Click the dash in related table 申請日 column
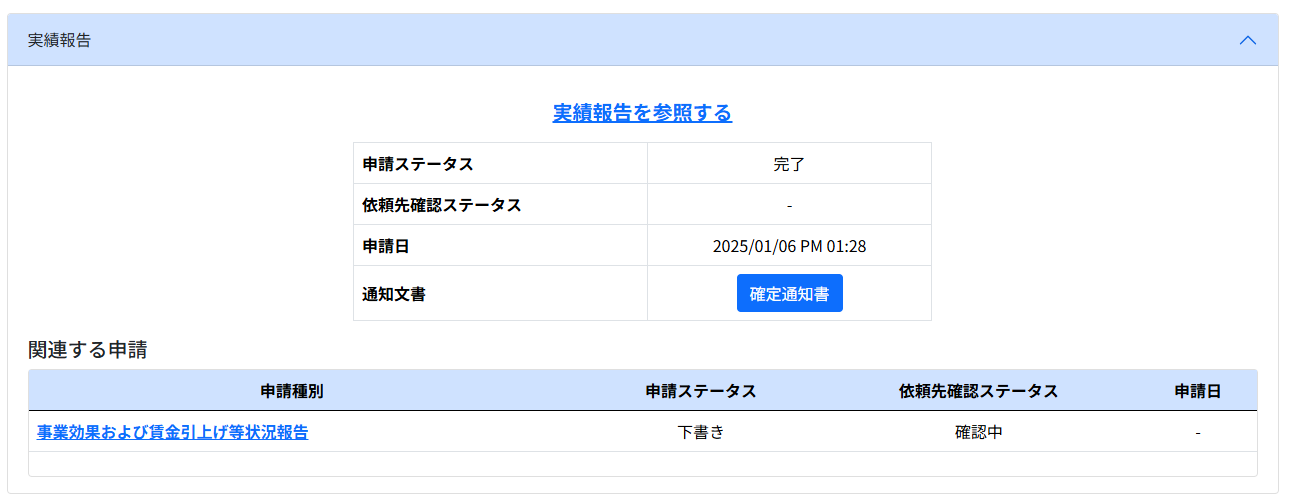This screenshot has height=503, width=1292. 1197,432
